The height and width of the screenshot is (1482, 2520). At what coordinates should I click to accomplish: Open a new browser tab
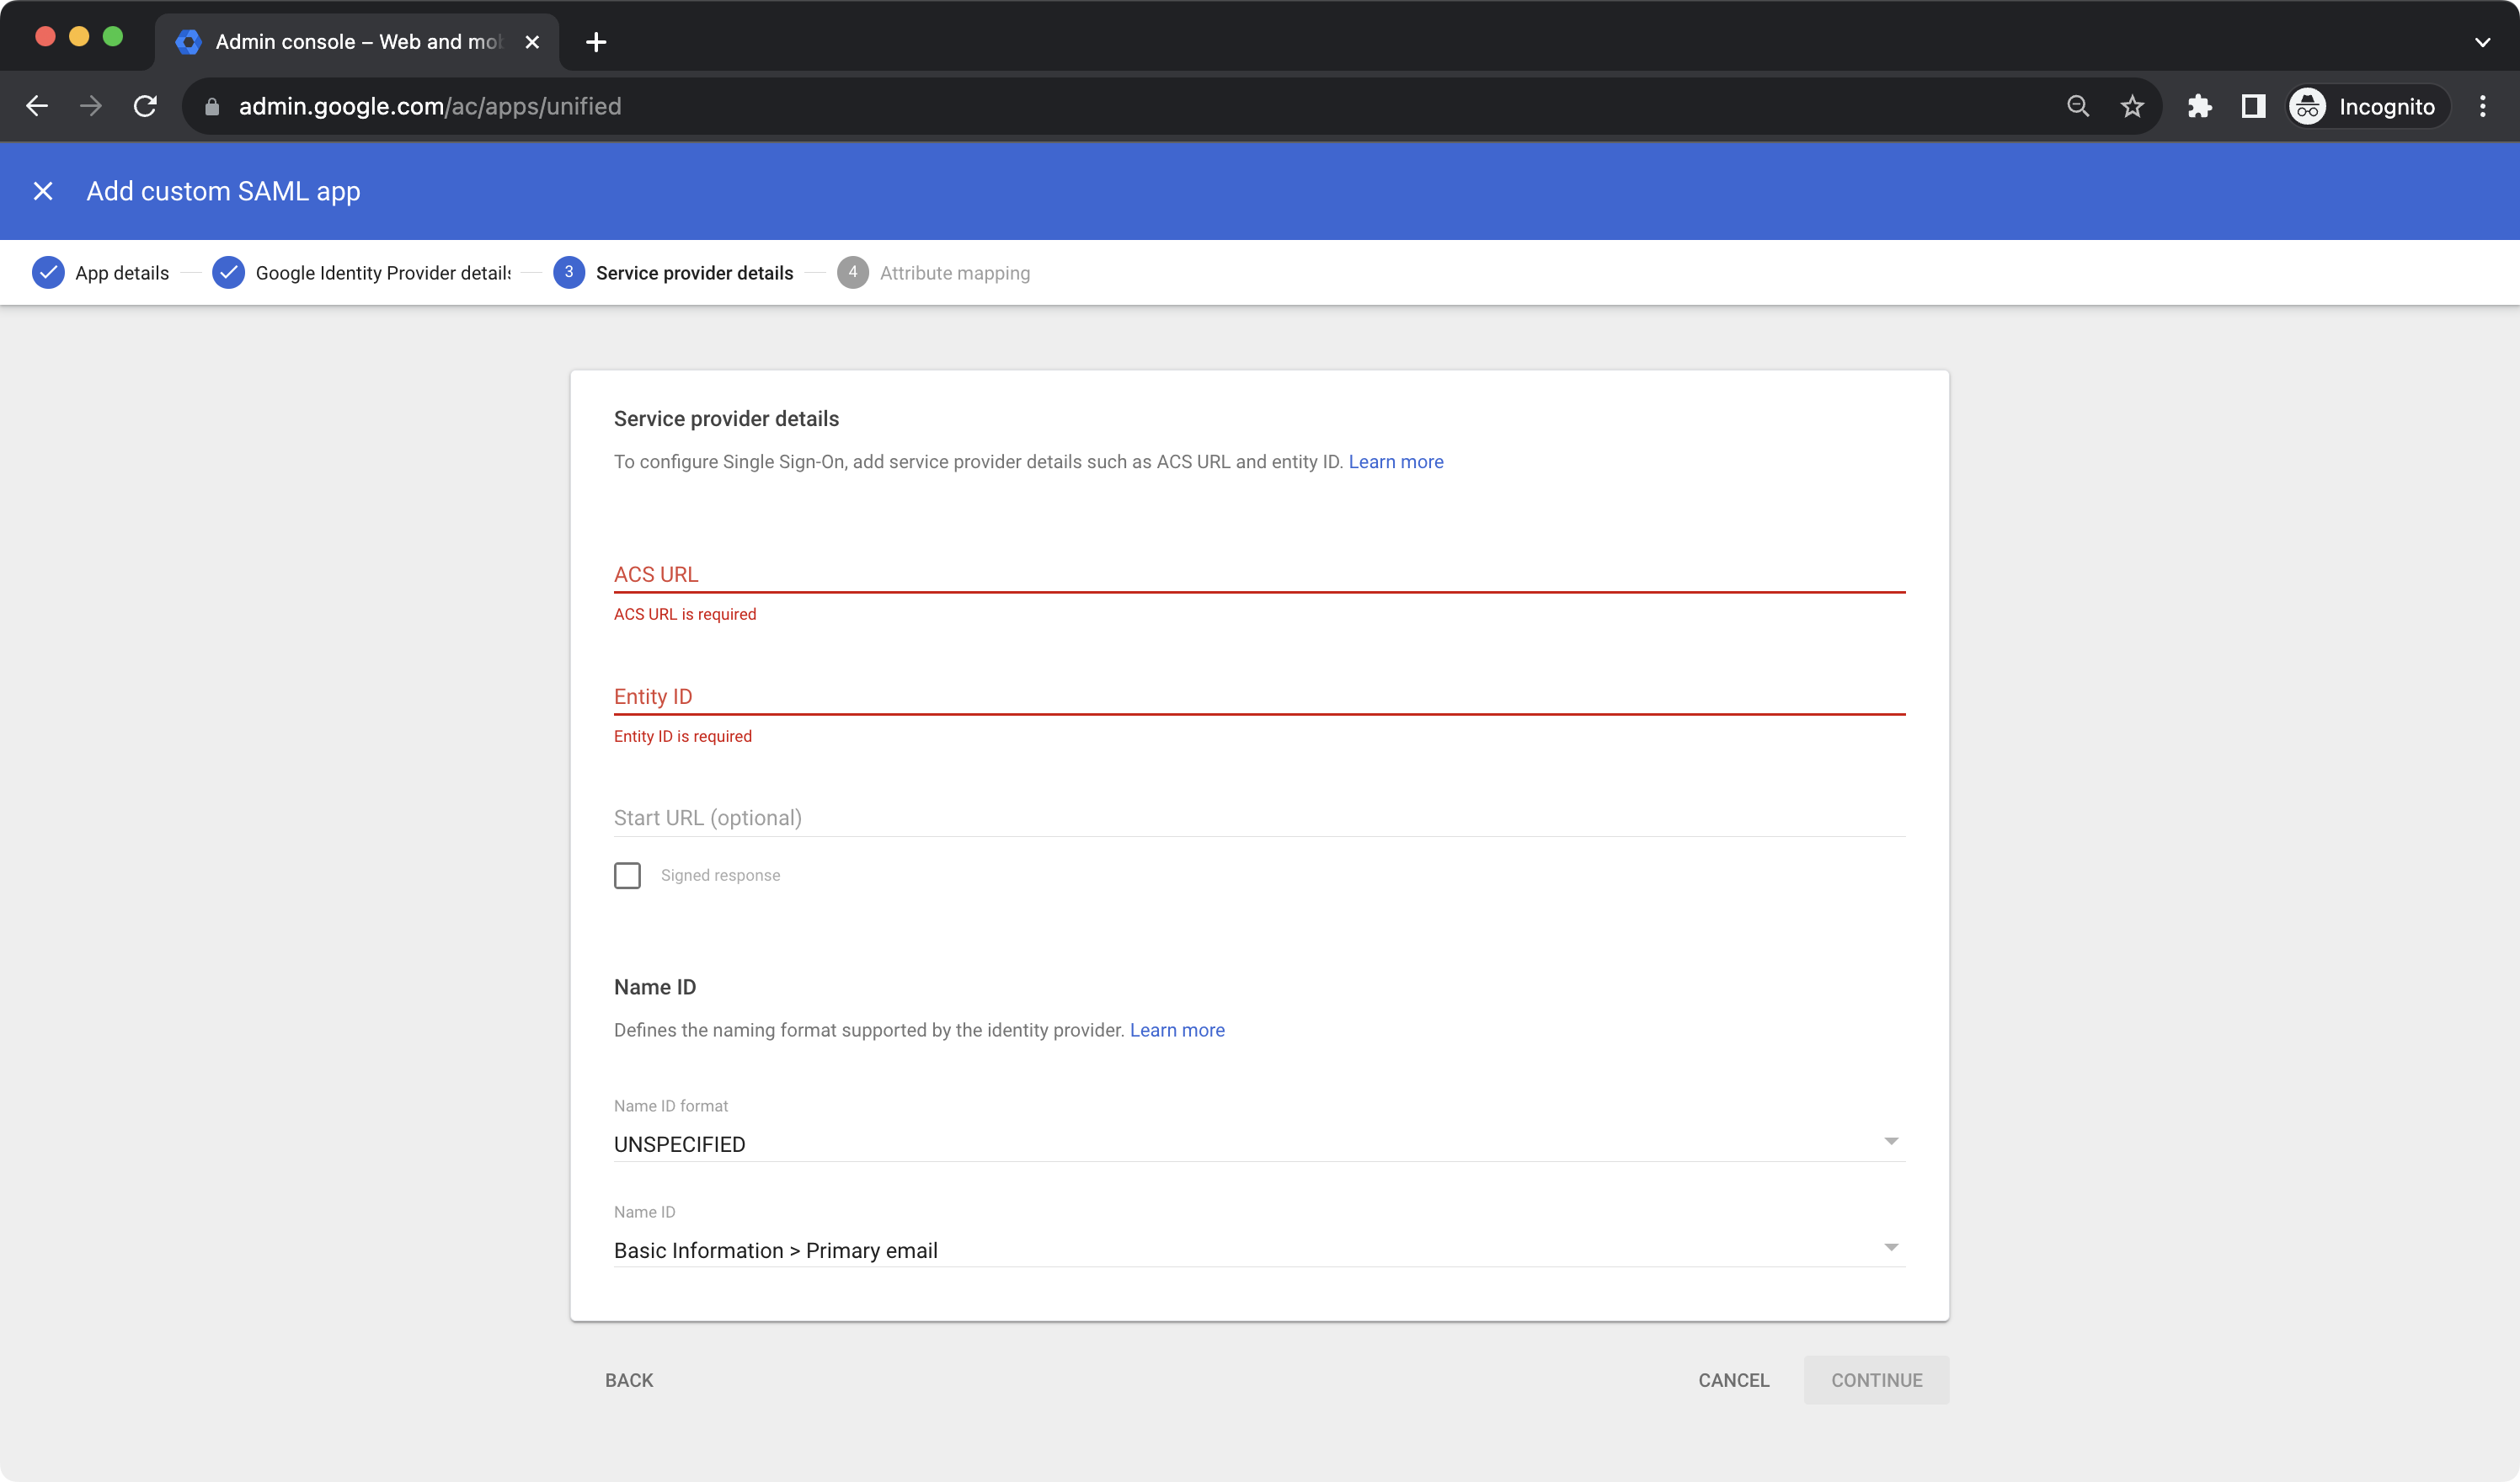click(596, 42)
